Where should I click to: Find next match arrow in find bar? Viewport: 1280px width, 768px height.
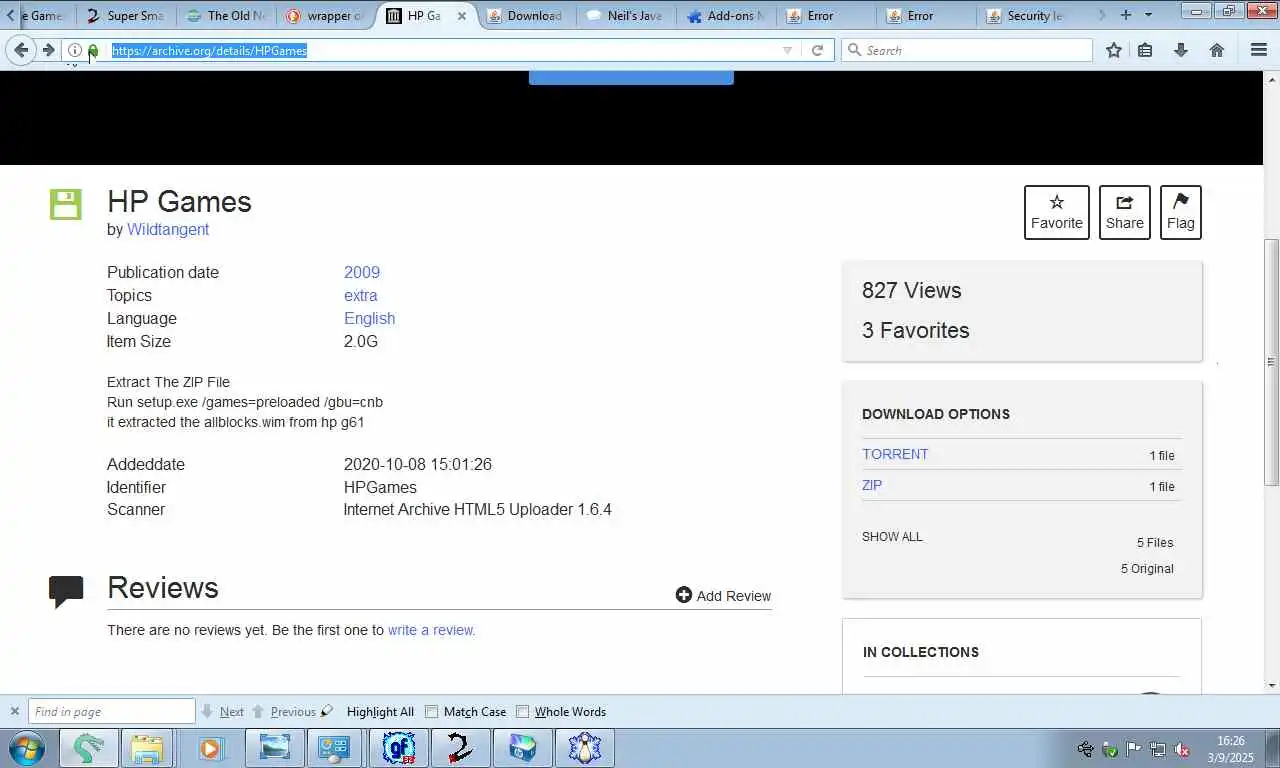[222, 712]
